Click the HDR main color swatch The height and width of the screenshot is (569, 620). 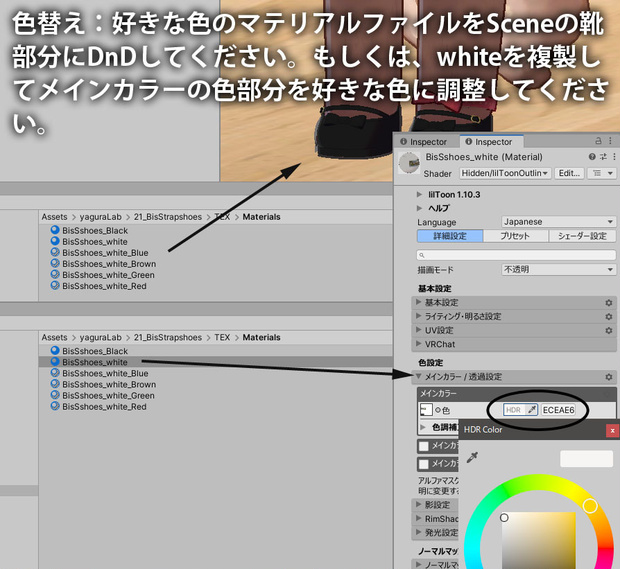[515, 410]
